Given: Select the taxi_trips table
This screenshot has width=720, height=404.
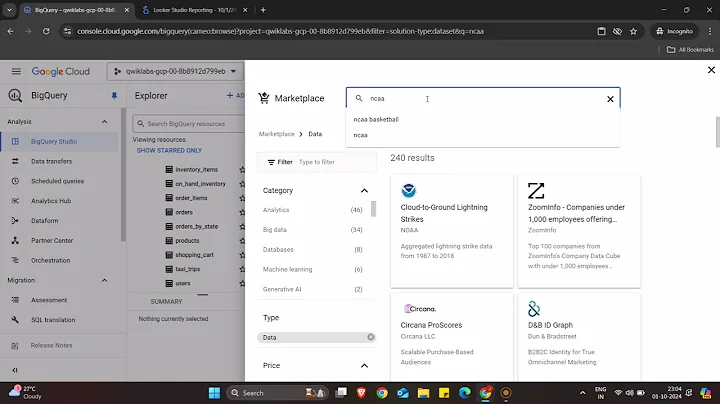Looking at the screenshot, I should point(188,269).
